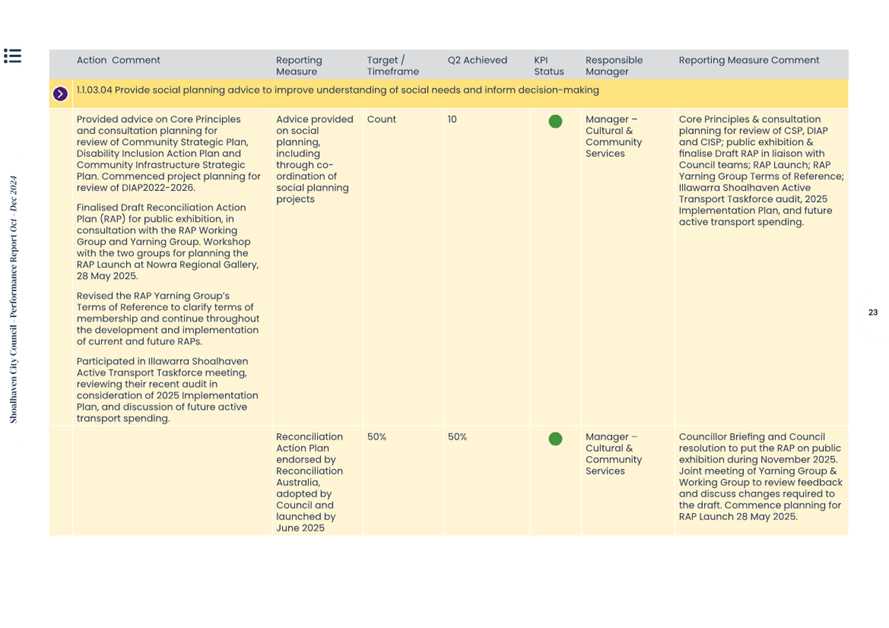Click the Q2 Achieved column header
The height and width of the screenshot is (628, 889).
point(477,60)
